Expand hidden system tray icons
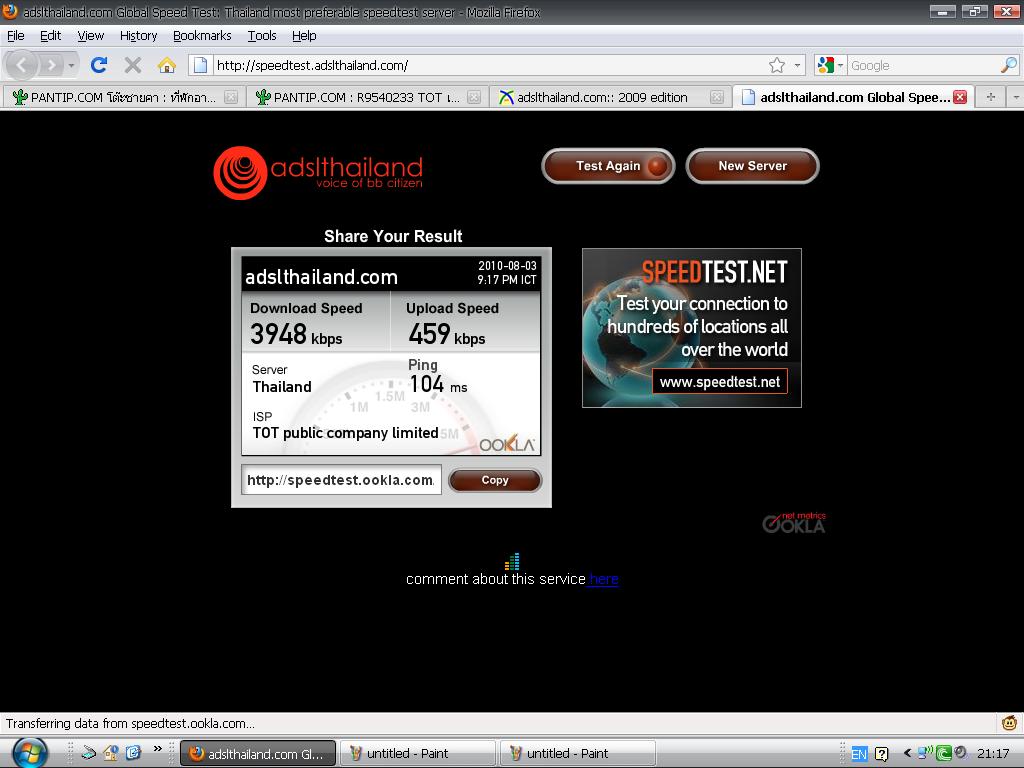 click(907, 753)
